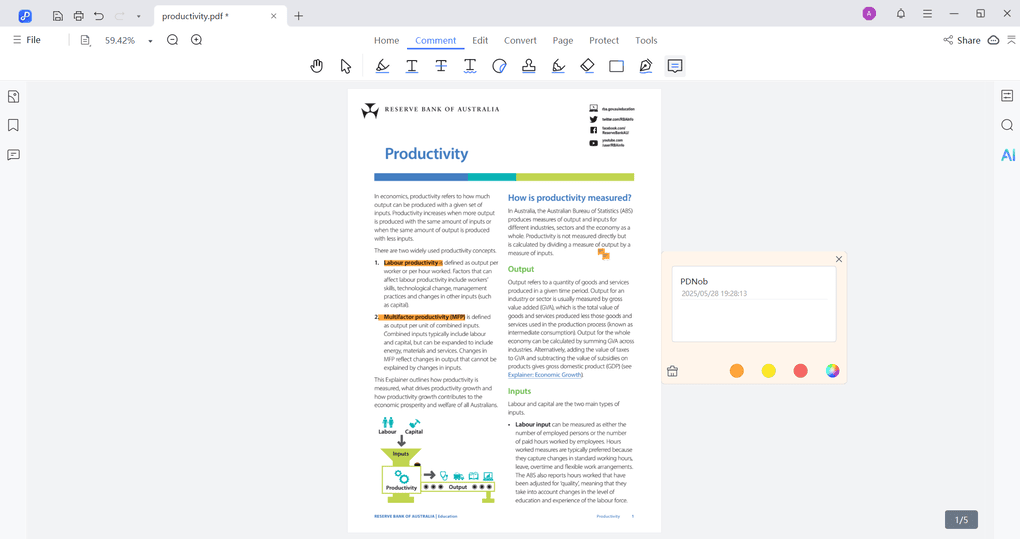This screenshot has width=1020, height=539.
Task: Open the bookmarks panel in left sidebar
Action: click(x=13, y=125)
